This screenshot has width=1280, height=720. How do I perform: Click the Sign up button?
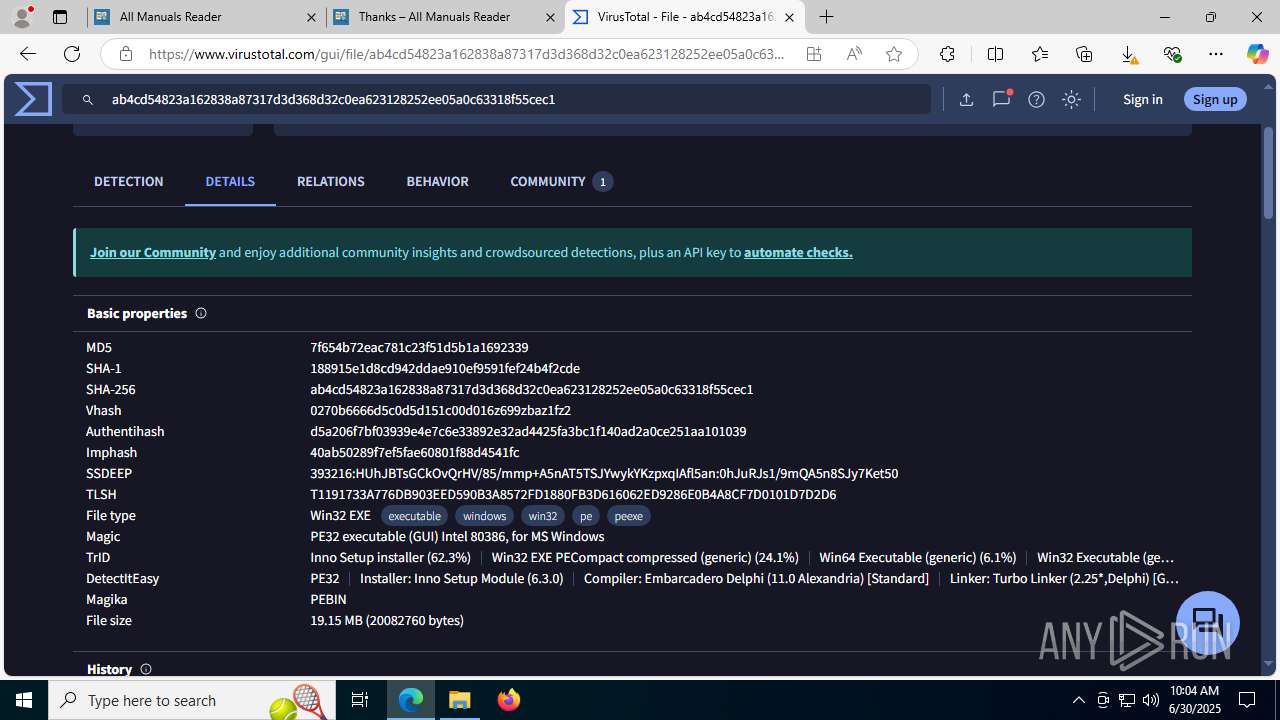1215,99
